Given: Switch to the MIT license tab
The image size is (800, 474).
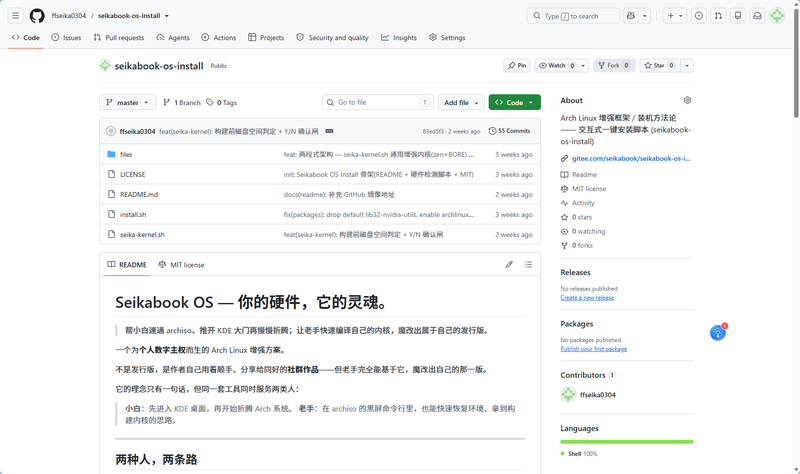Looking at the screenshot, I should click(x=181, y=265).
